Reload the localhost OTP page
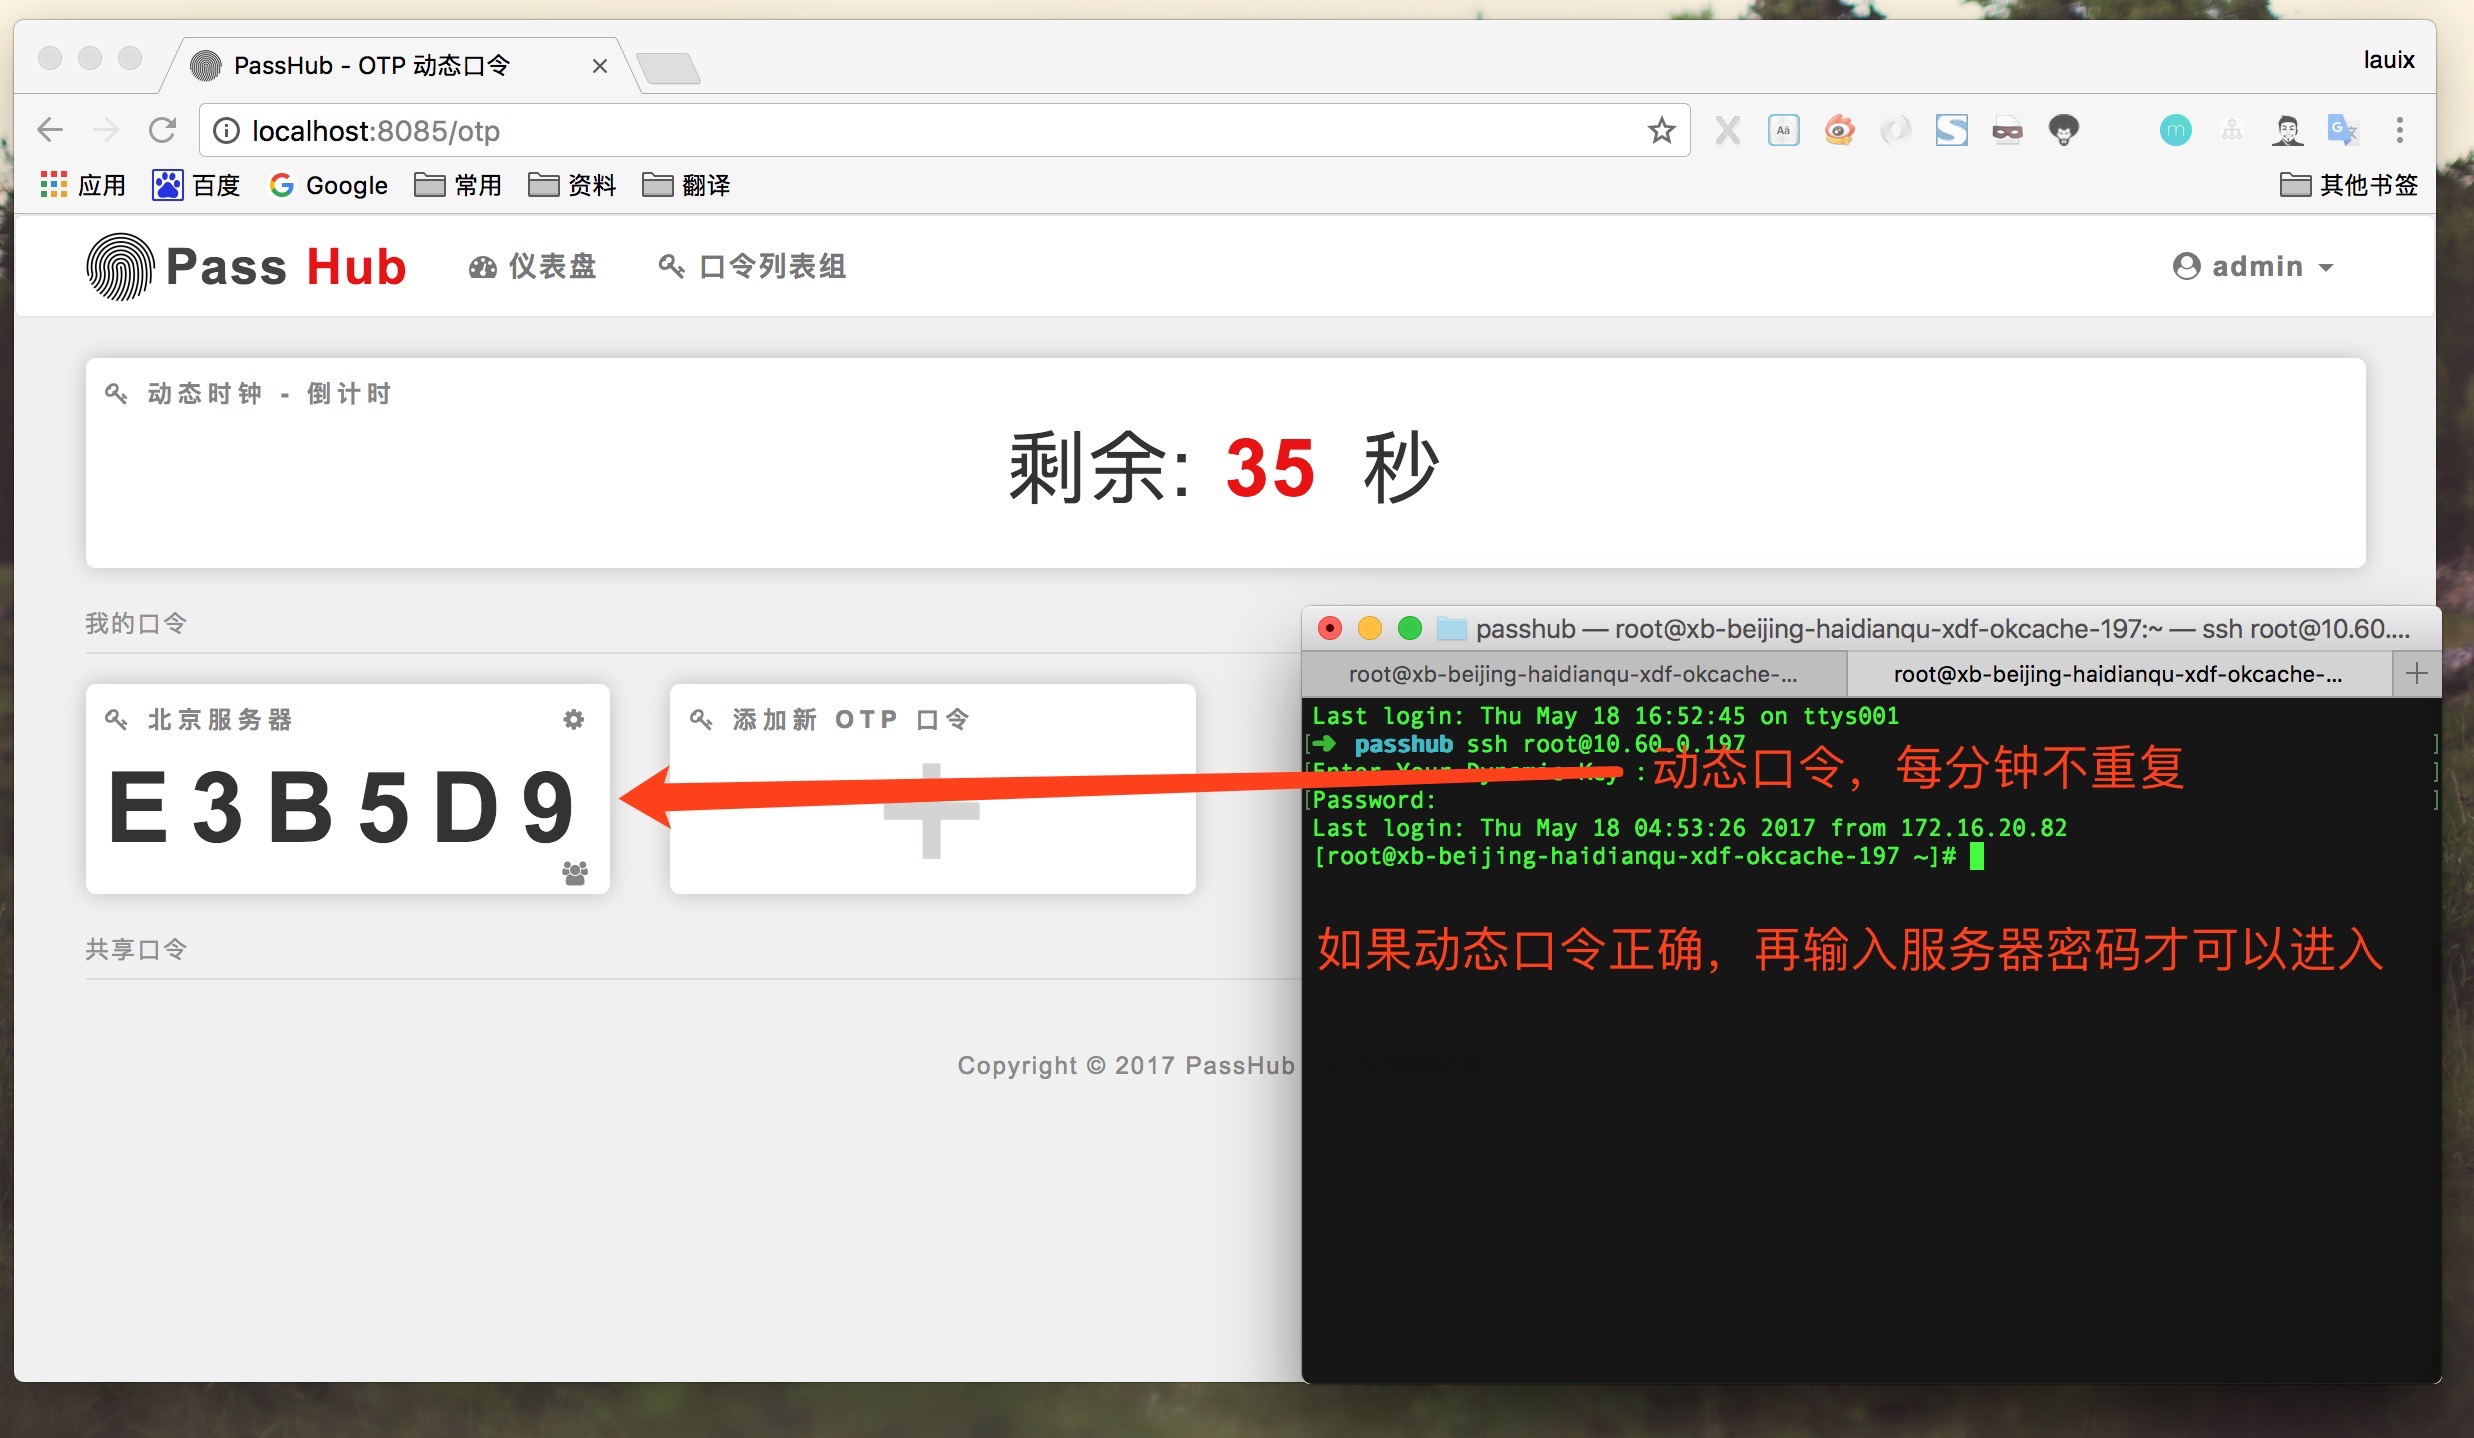Screen dimensions: 2474x1438 pos(162,130)
